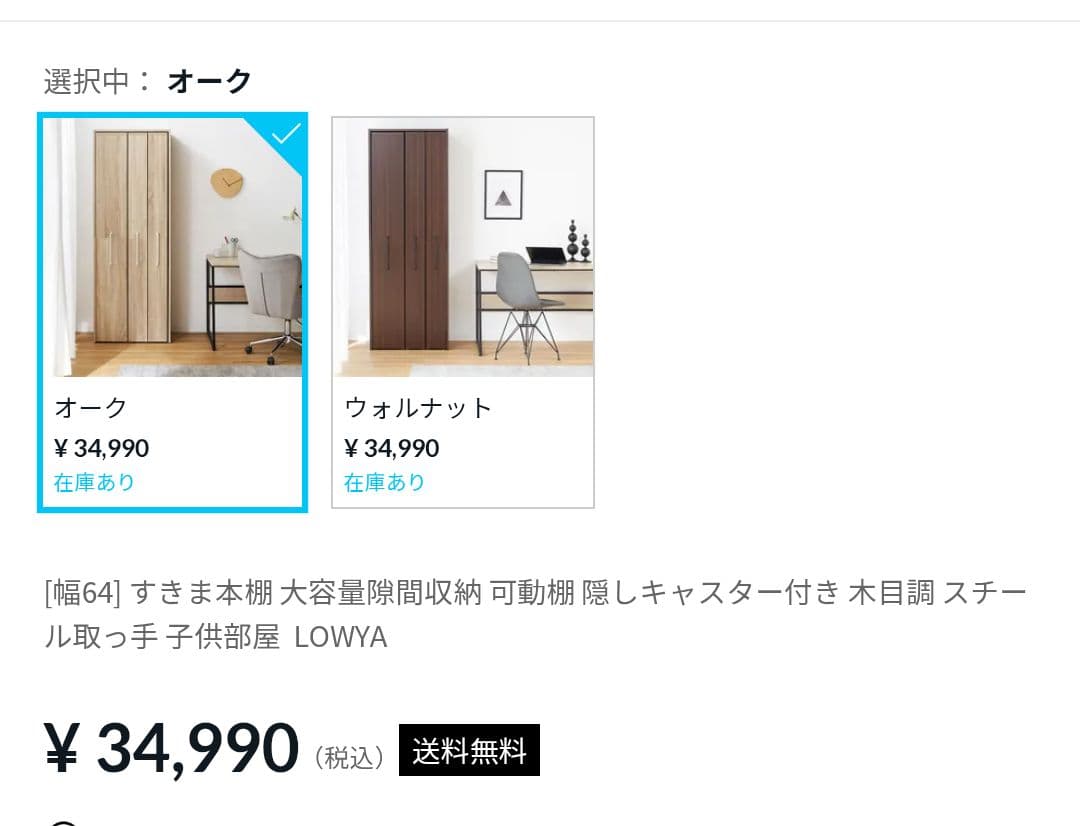Open 在庫あり link under オーク
Image resolution: width=1080 pixels, height=826 pixels.
click(94, 482)
